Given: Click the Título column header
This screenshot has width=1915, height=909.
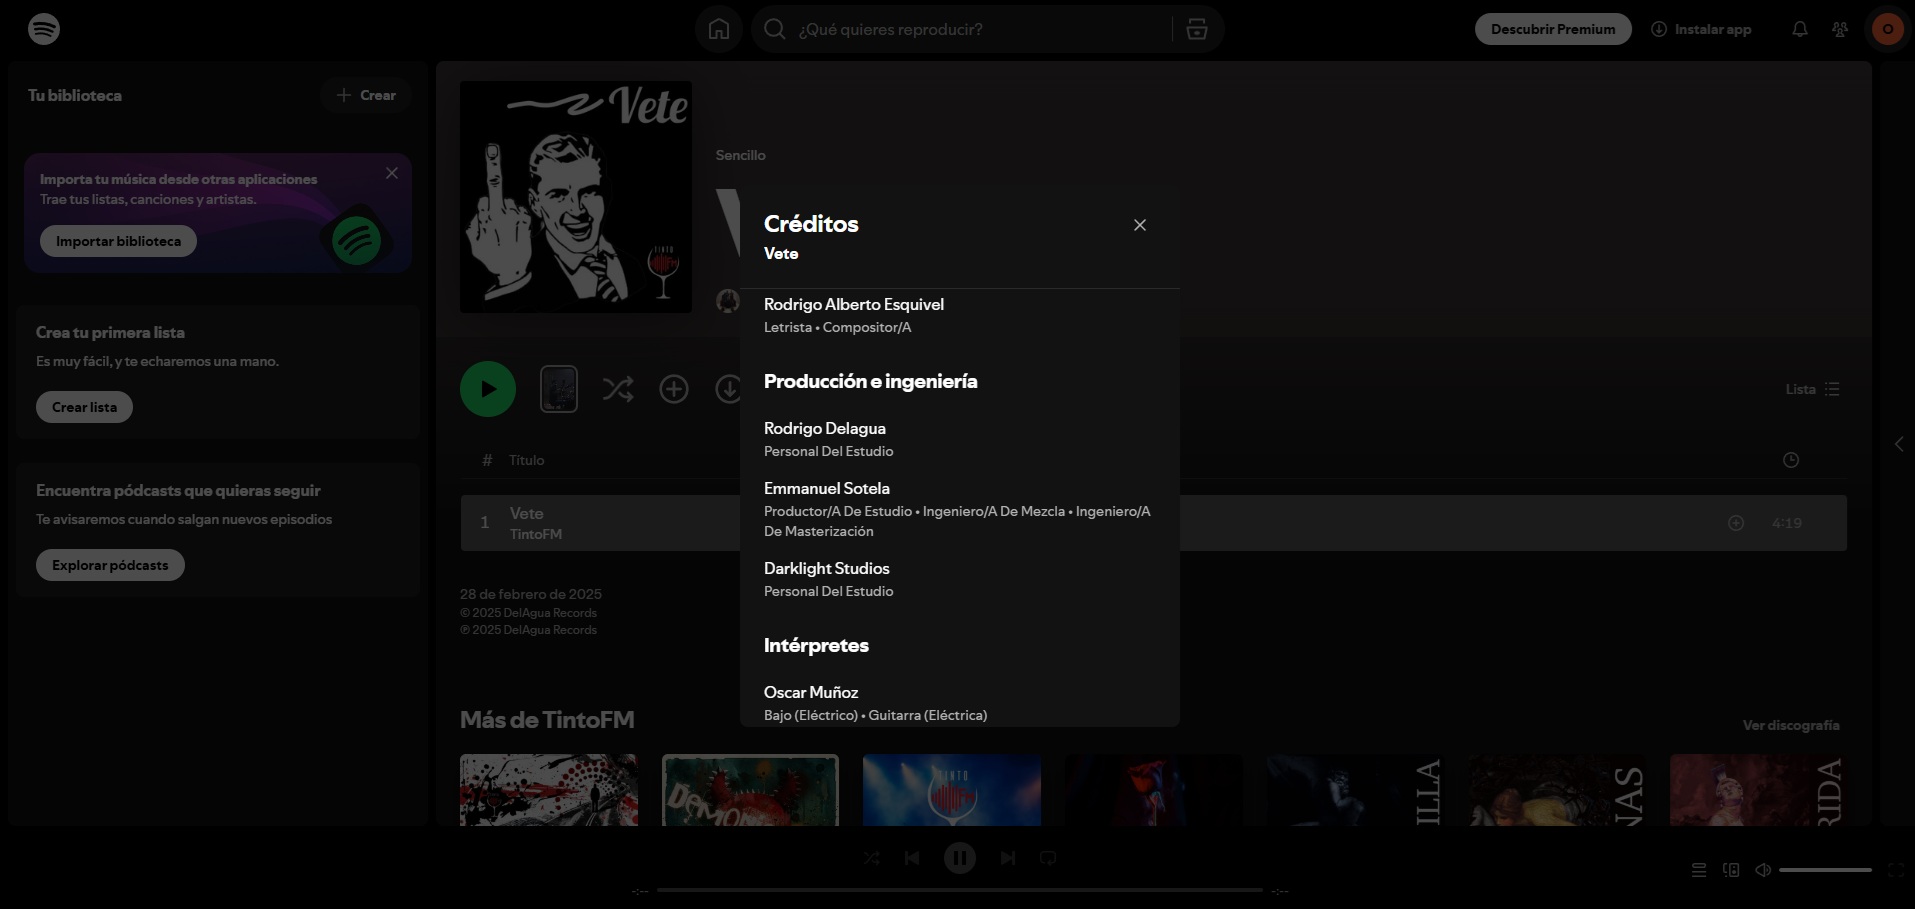Looking at the screenshot, I should 526,460.
